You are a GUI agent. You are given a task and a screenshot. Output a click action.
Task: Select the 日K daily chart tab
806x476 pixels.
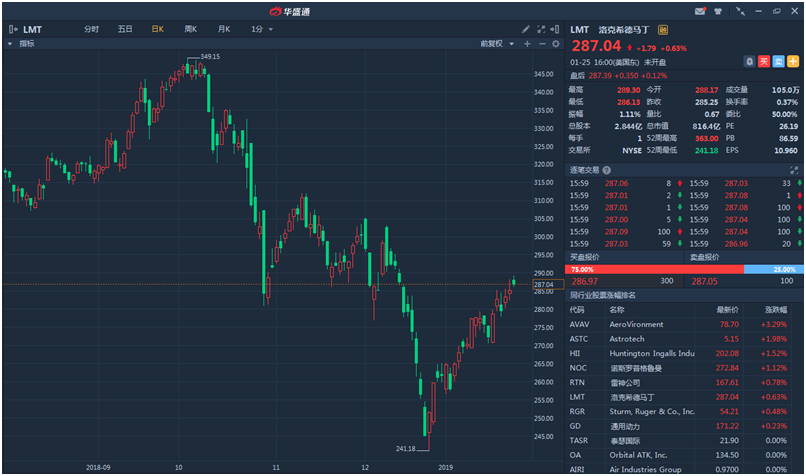coord(157,29)
